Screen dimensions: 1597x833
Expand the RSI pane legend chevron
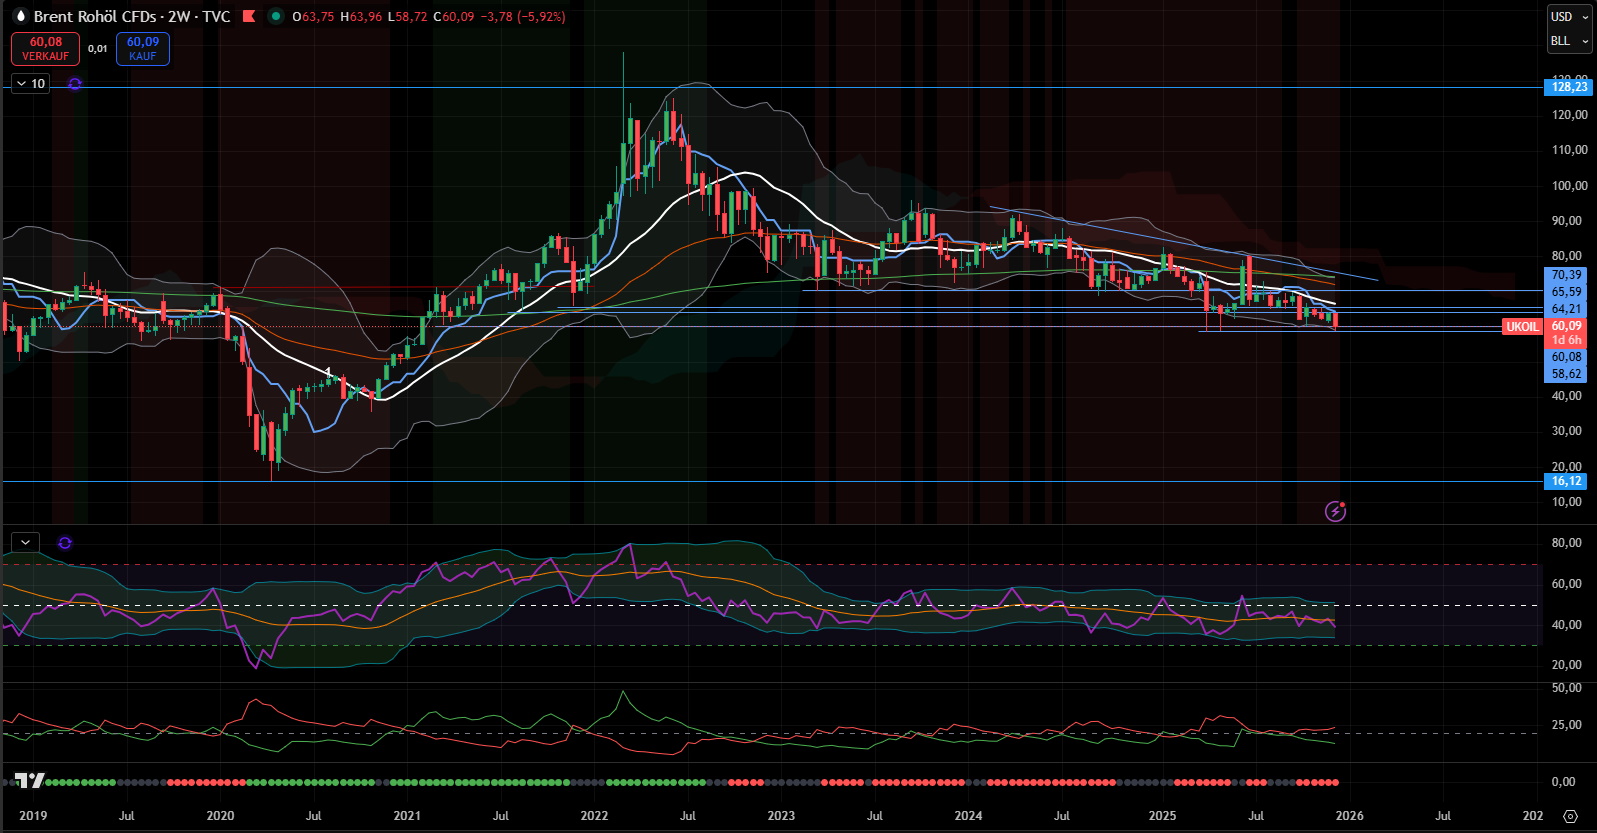click(25, 542)
